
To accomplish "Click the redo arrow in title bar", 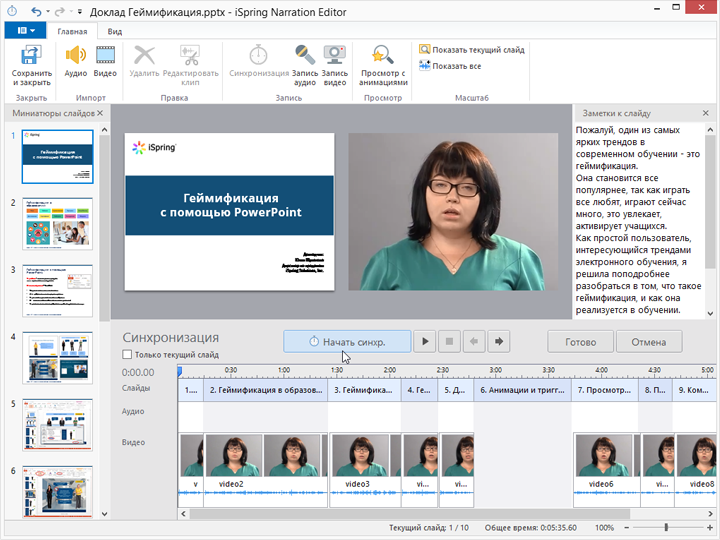I will point(60,11).
